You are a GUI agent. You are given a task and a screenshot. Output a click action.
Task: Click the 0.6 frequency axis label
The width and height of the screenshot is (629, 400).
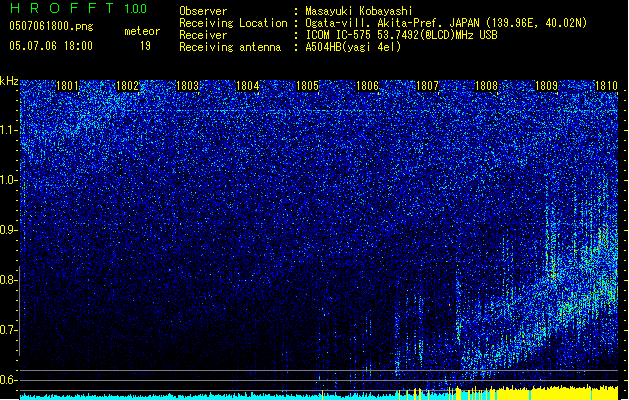[9, 380]
